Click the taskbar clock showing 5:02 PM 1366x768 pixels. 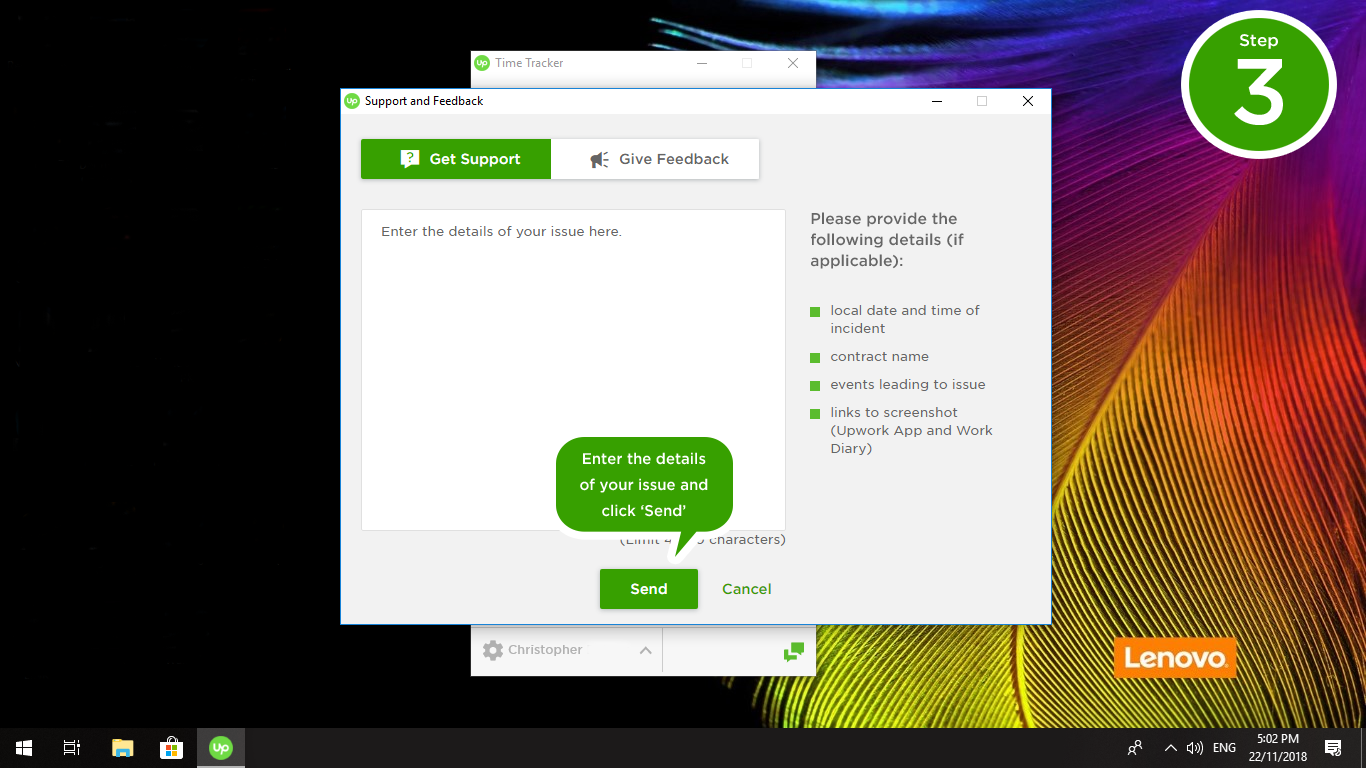pyautogui.click(x=1277, y=747)
